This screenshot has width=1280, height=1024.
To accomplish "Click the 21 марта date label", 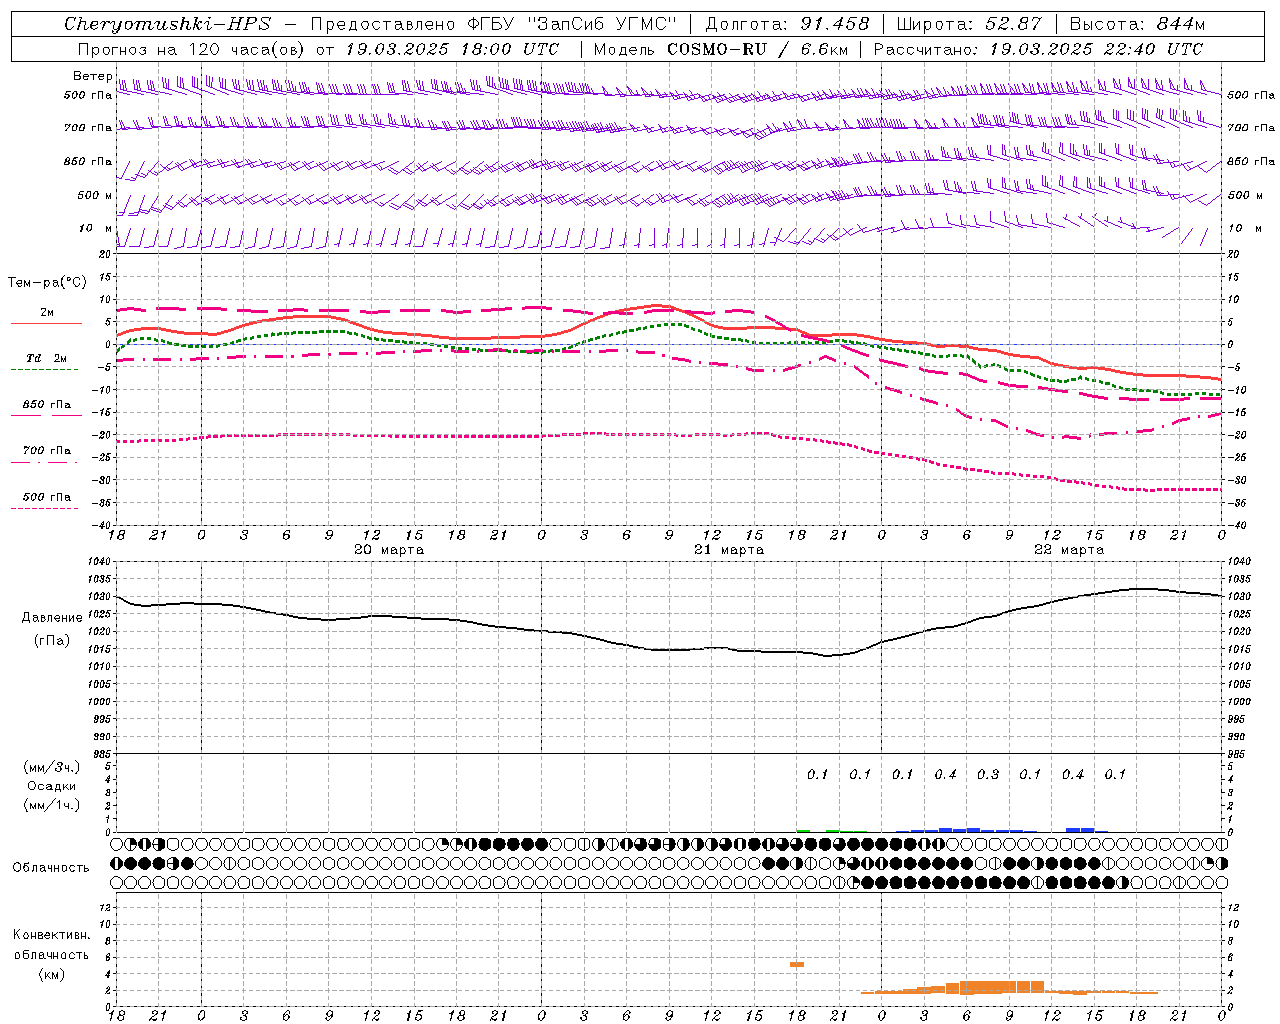I will click(x=730, y=550).
